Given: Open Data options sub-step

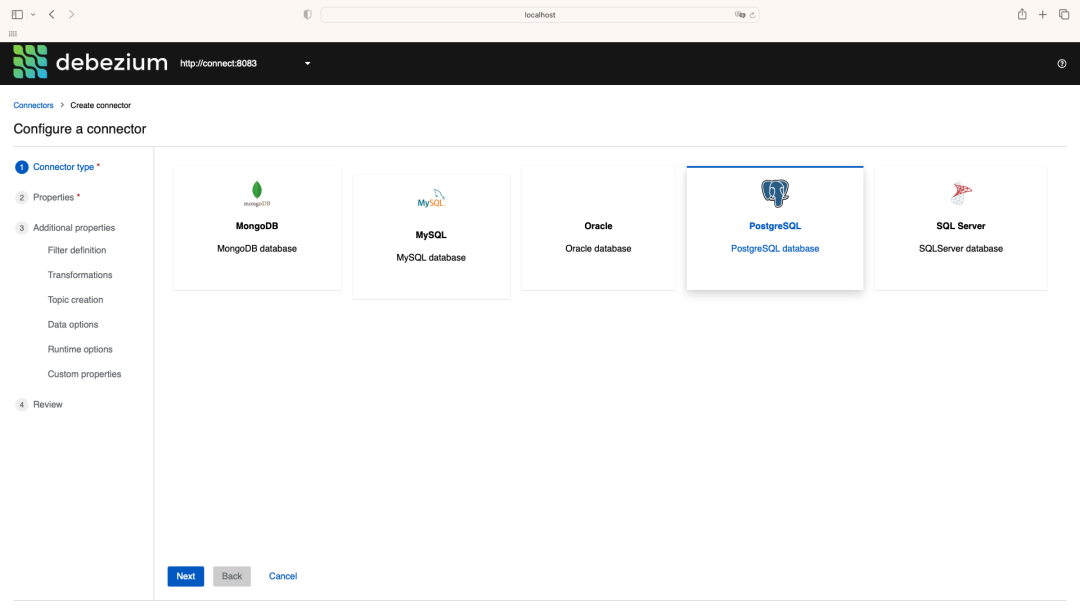Looking at the screenshot, I should point(72,325).
